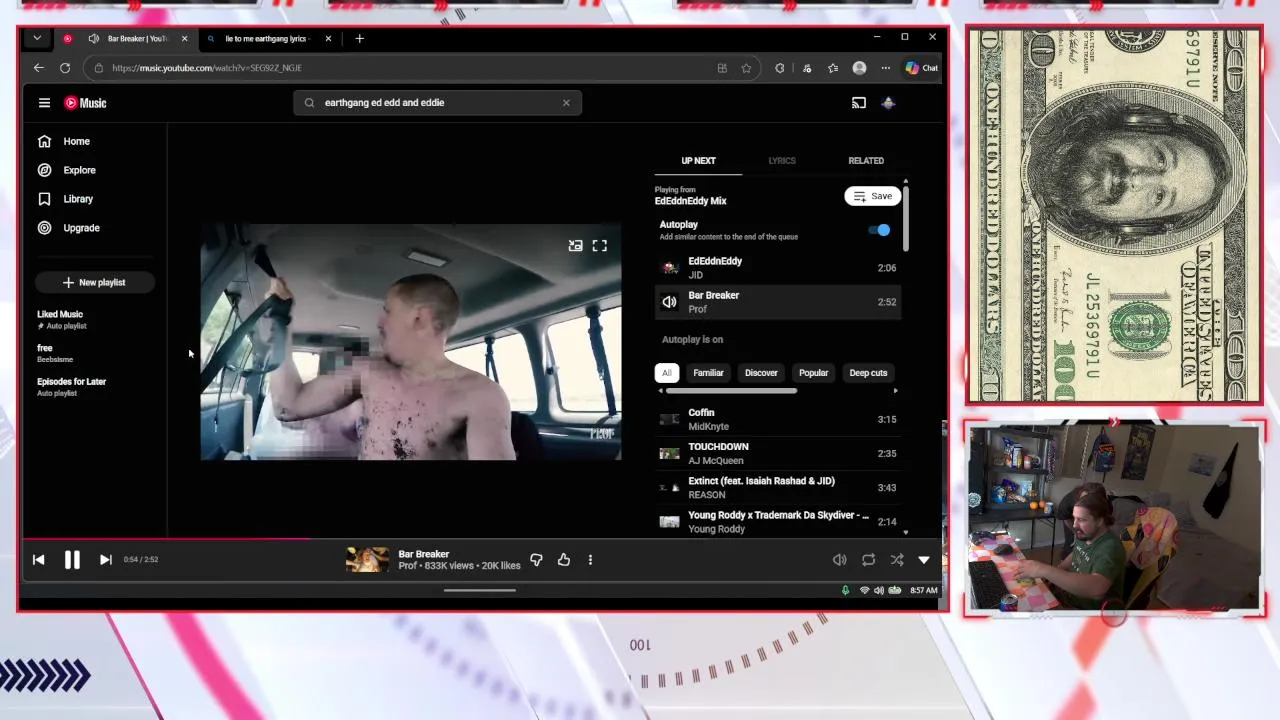The image size is (1280, 720).
Task: Click the Bar Breaker album thumbnail in player bar
Action: tap(367, 560)
